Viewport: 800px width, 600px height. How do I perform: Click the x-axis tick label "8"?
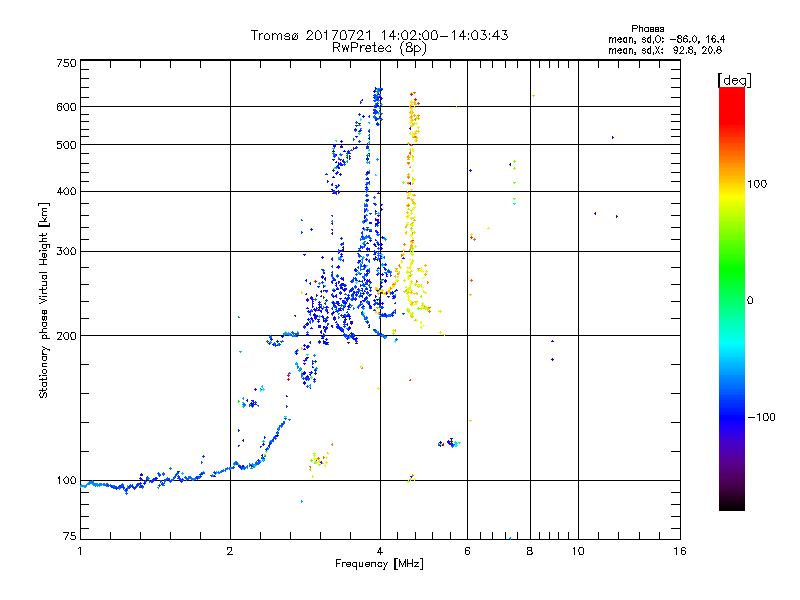point(530,551)
